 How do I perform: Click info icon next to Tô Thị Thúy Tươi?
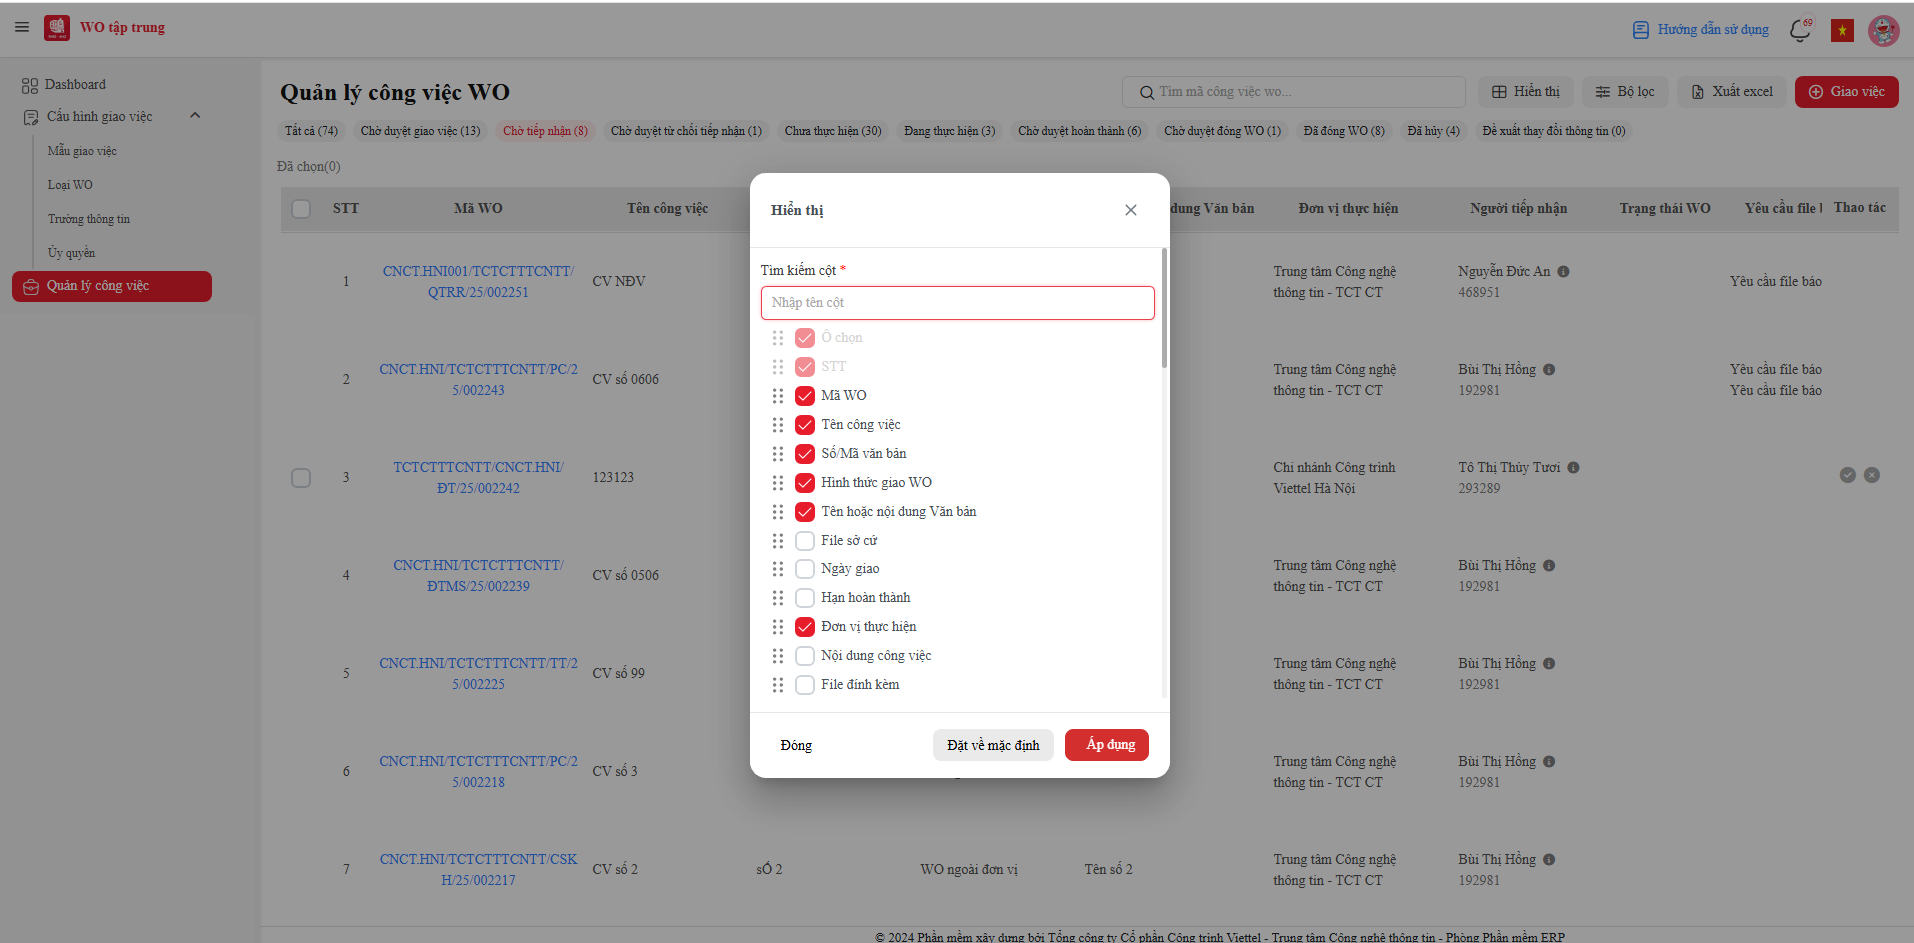[x=1573, y=467]
